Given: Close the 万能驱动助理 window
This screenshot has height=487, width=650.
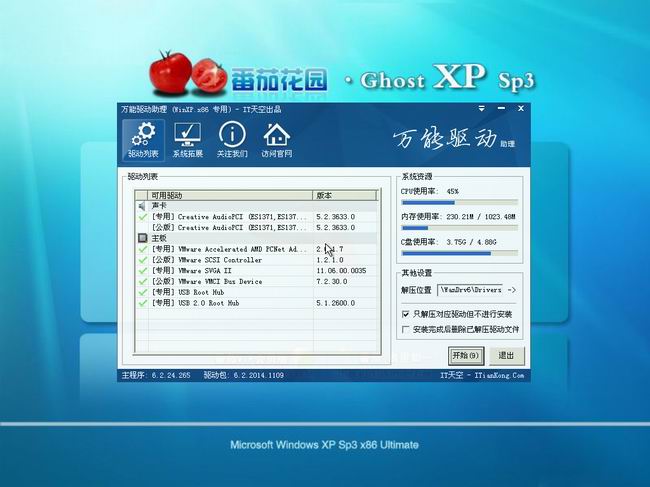Looking at the screenshot, I should [x=521, y=109].
